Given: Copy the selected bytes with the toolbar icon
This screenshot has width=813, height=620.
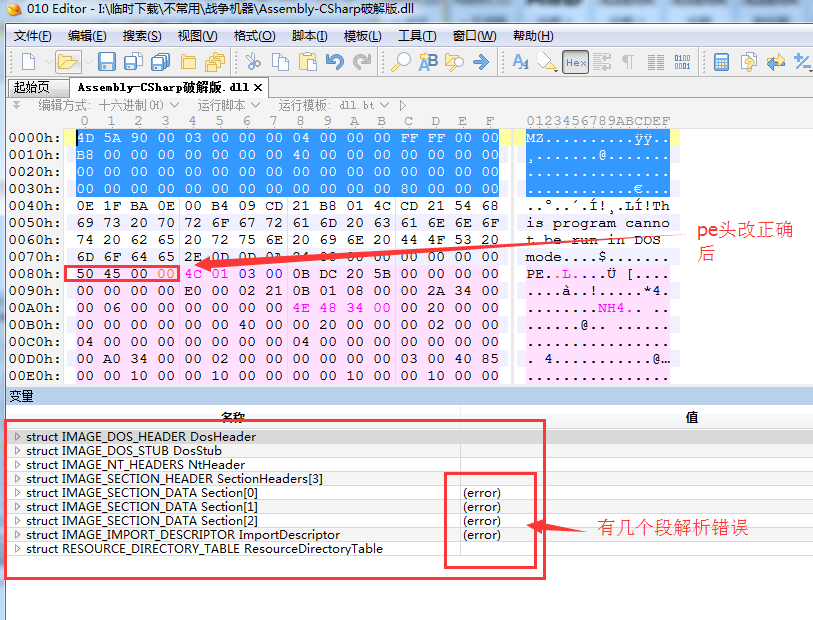Looking at the screenshot, I should click(x=281, y=62).
